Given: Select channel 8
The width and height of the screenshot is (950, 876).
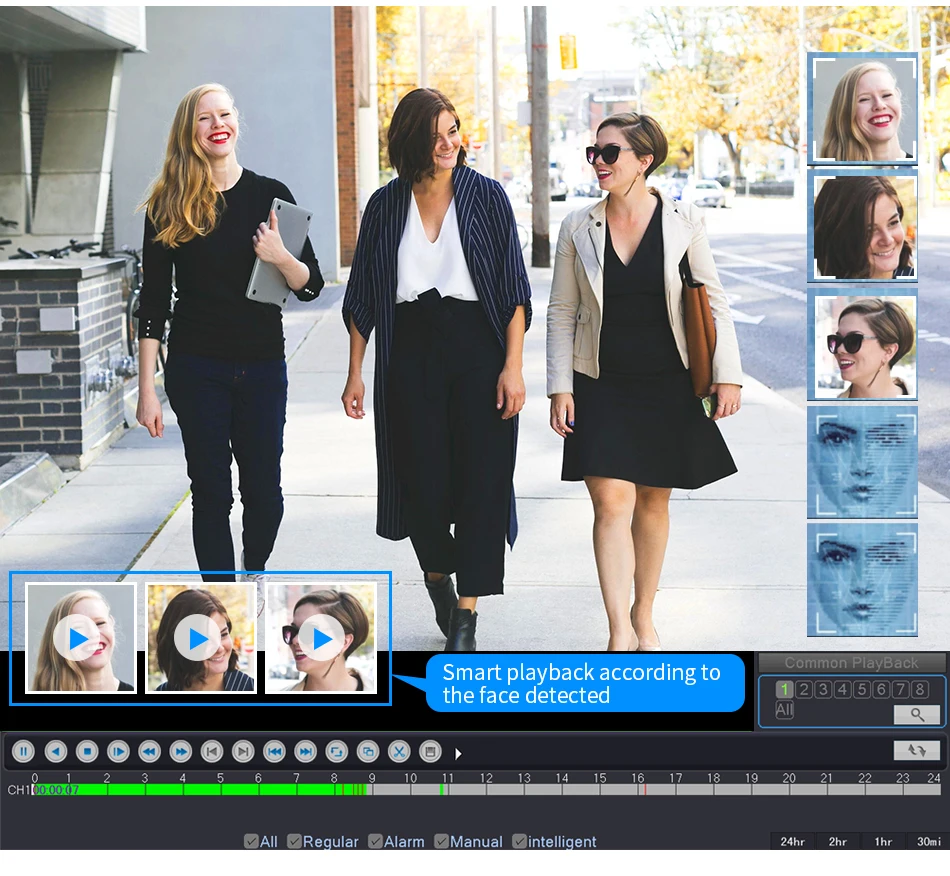Looking at the screenshot, I should (920, 689).
